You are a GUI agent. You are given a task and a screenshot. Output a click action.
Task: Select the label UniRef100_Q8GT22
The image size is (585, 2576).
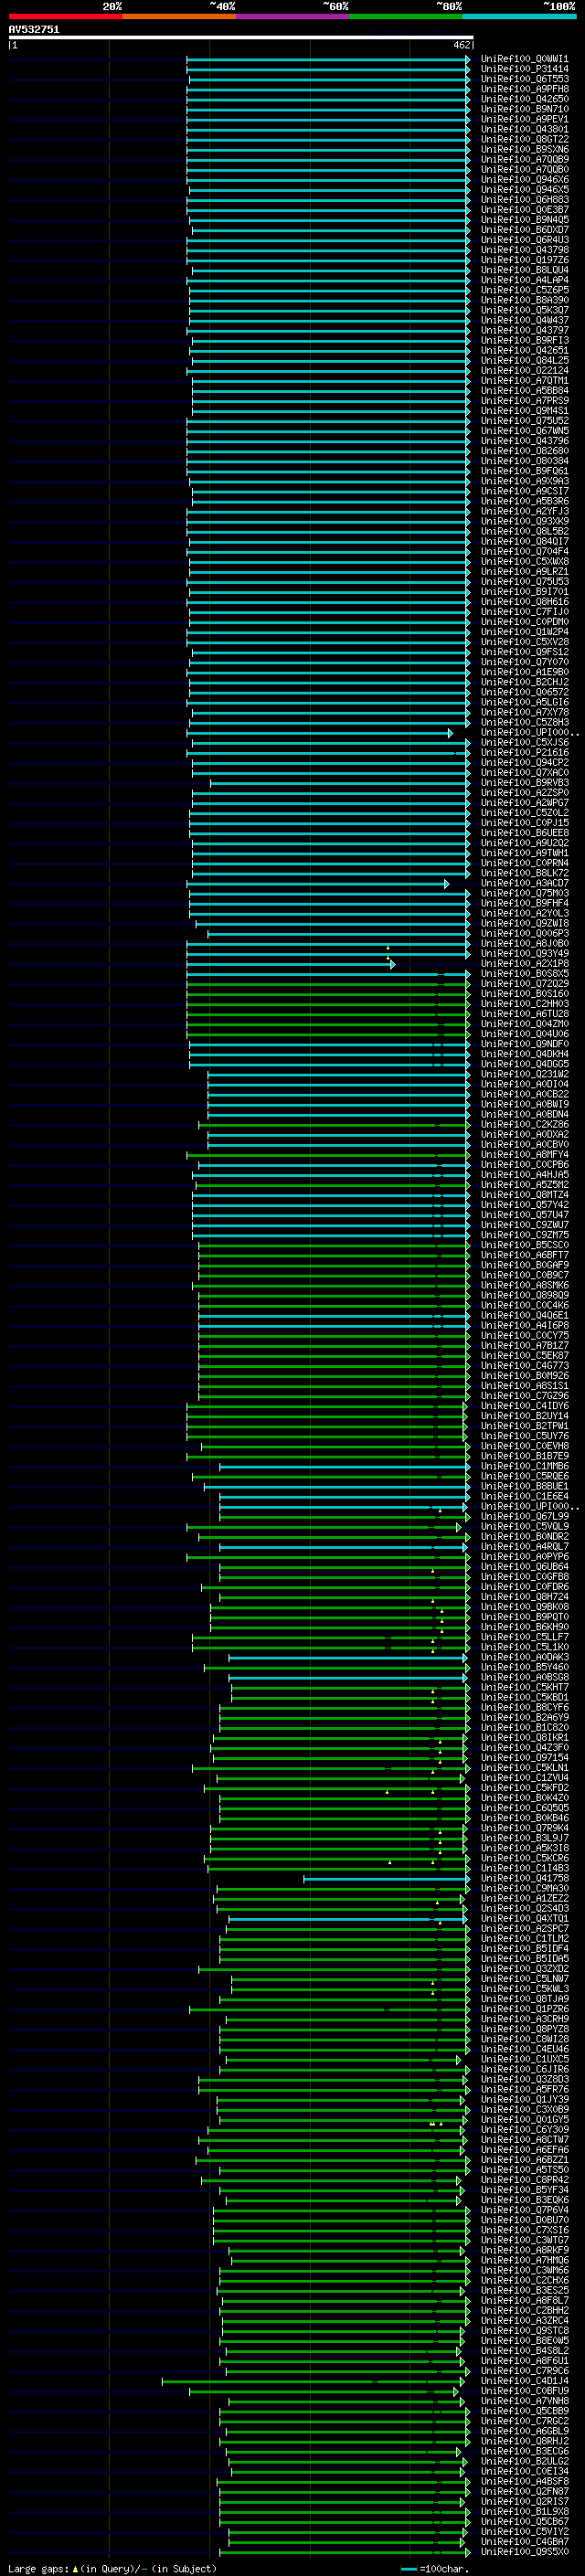[524, 139]
